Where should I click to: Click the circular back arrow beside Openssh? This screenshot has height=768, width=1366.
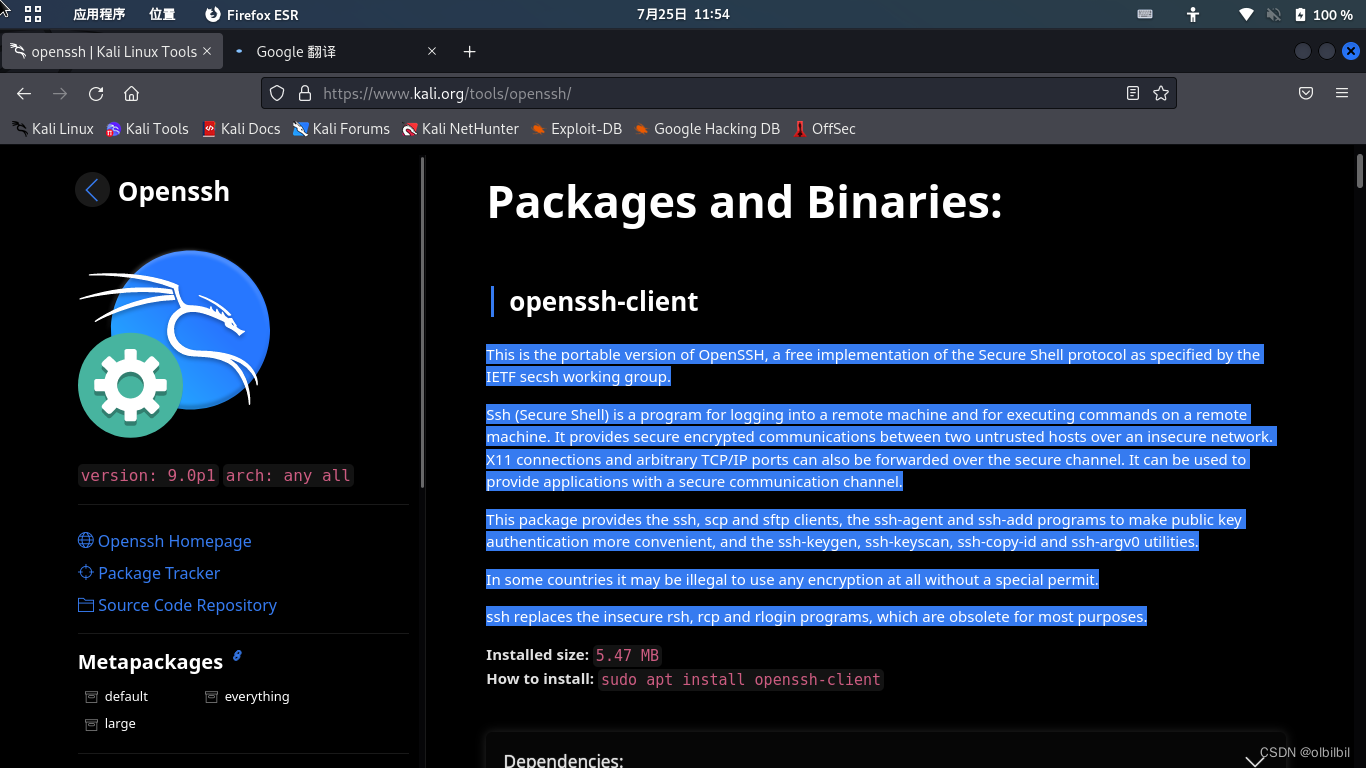(x=92, y=190)
